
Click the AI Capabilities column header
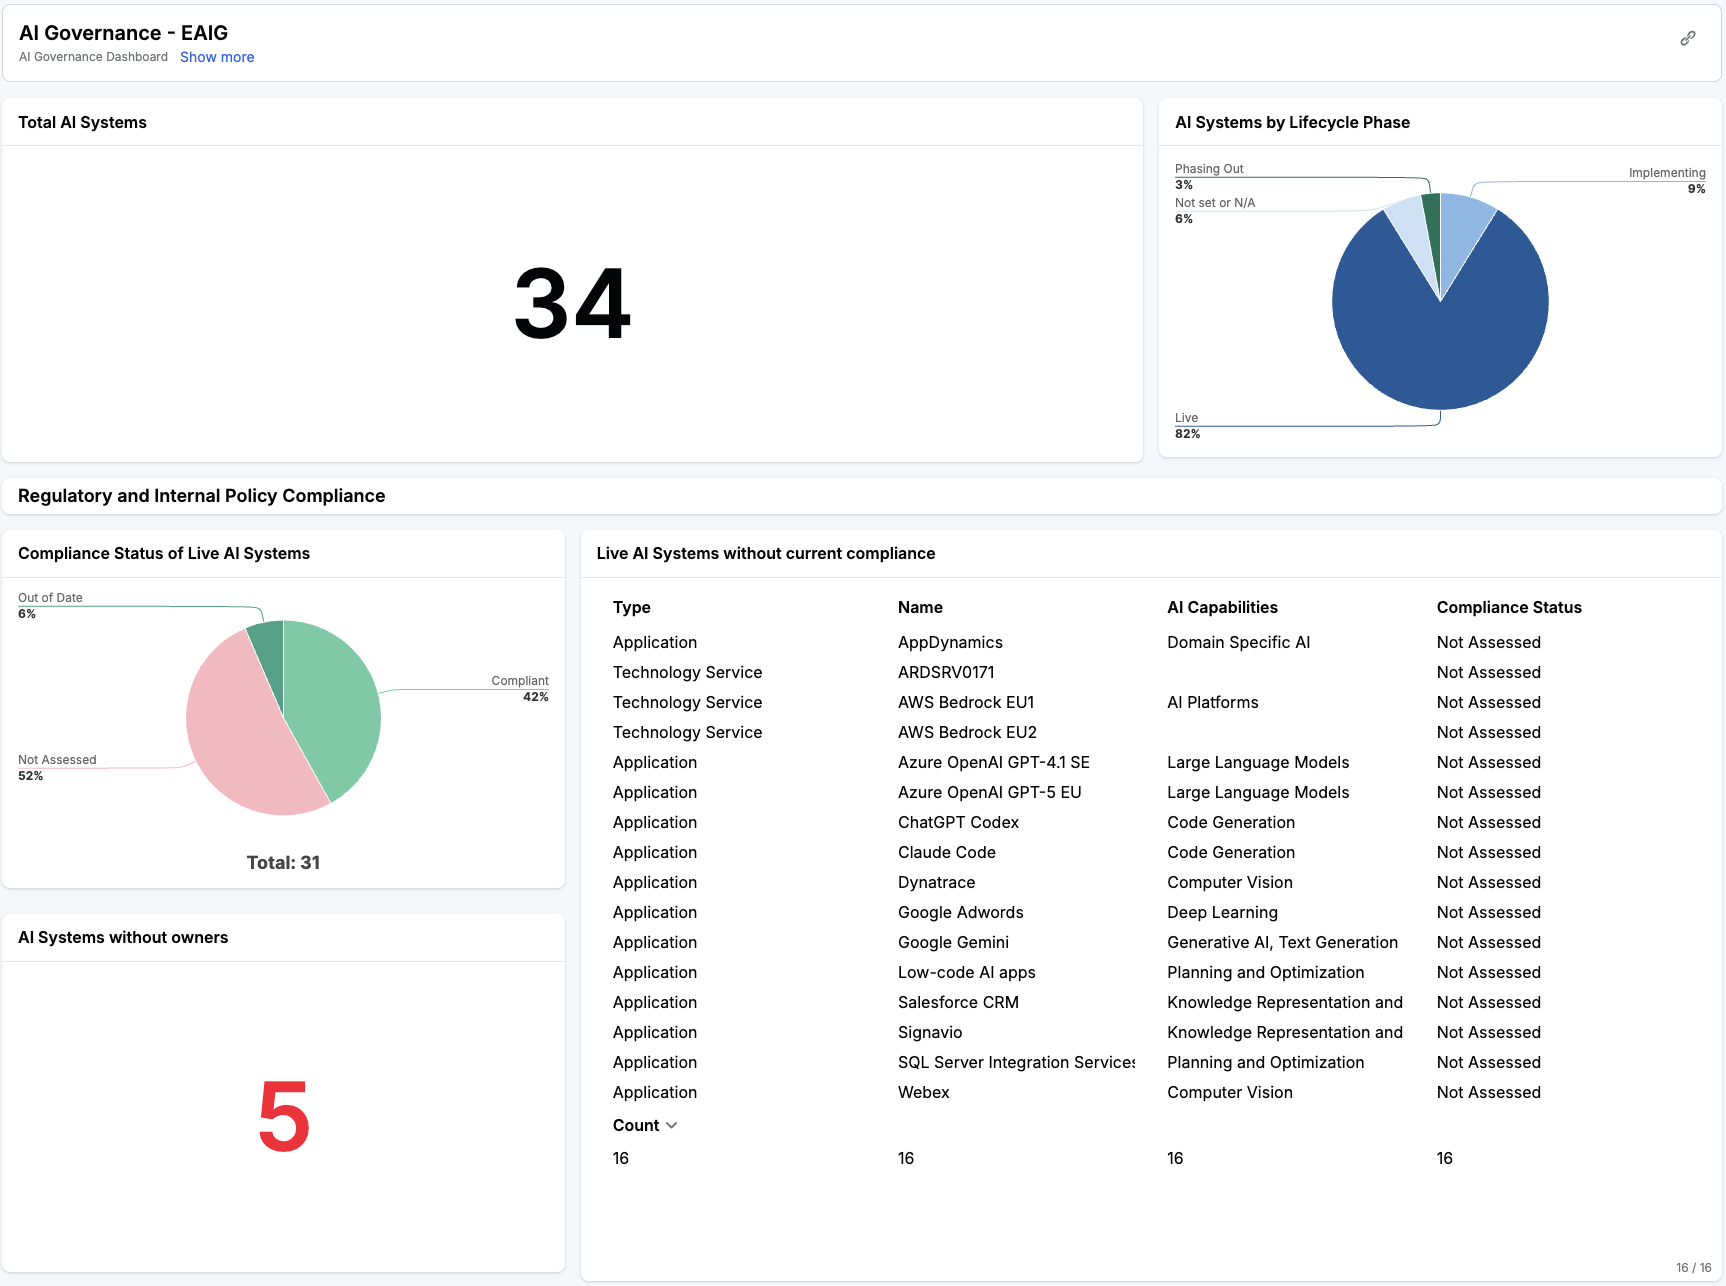[x=1222, y=607]
